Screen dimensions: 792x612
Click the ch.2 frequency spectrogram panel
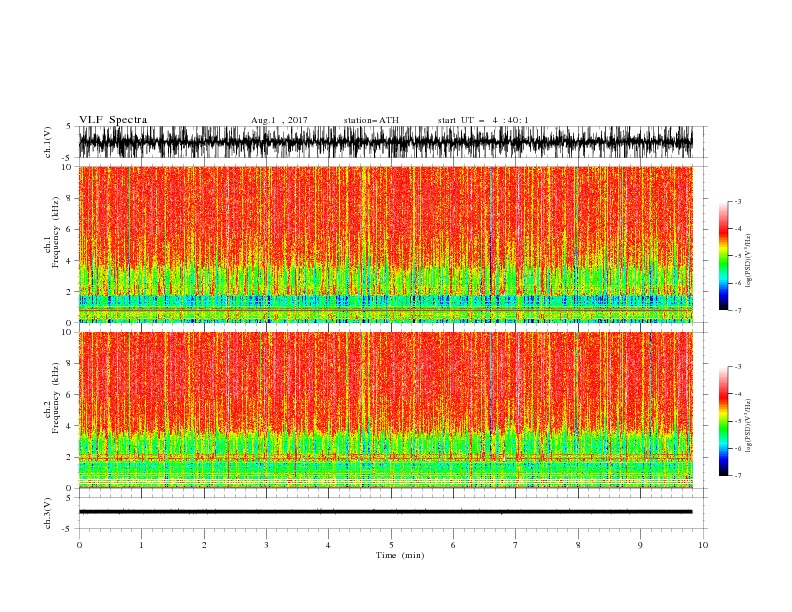tap(386, 410)
